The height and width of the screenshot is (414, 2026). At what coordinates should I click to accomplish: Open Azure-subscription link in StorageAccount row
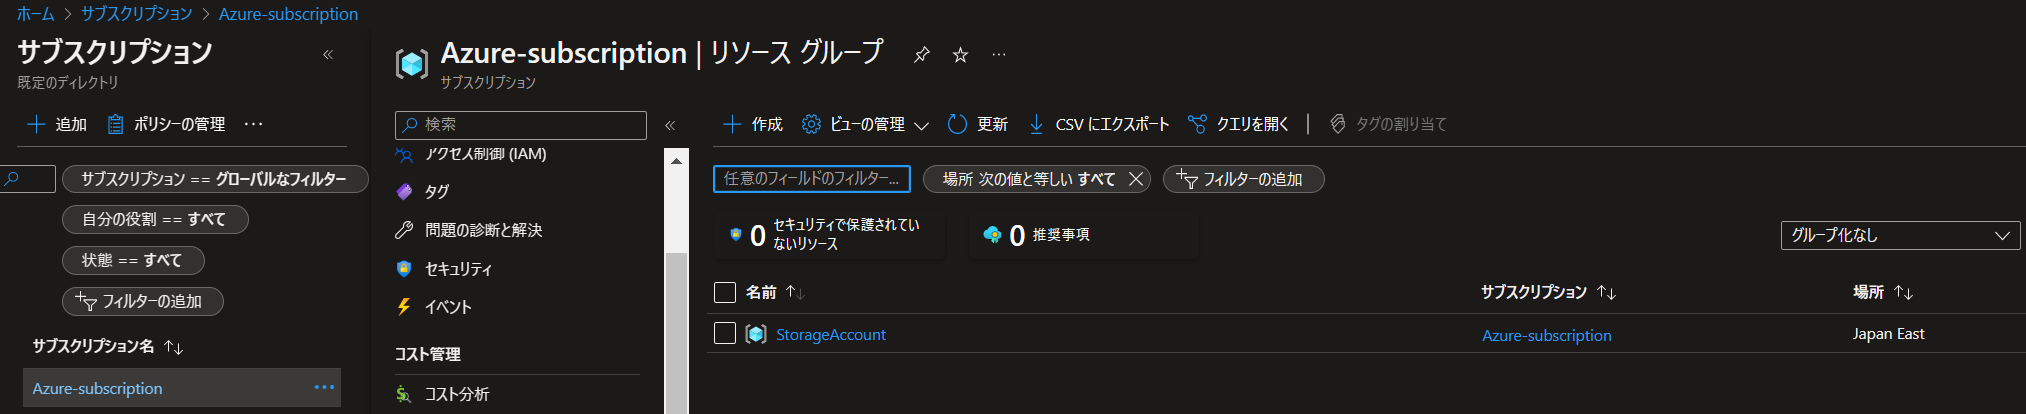click(x=1547, y=335)
